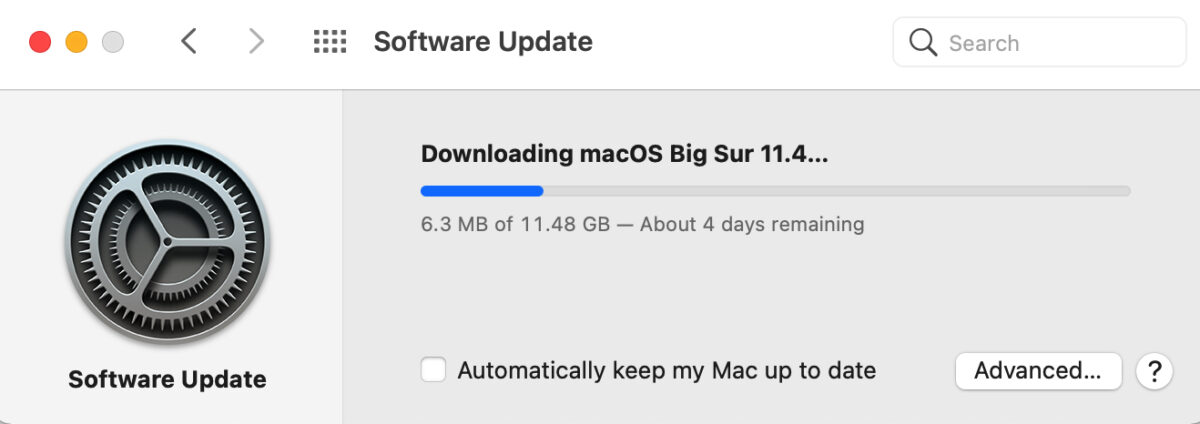Viewport: 1200px width, 424px height.
Task: Click the Software Update label under the gear
Action: click(167, 380)
